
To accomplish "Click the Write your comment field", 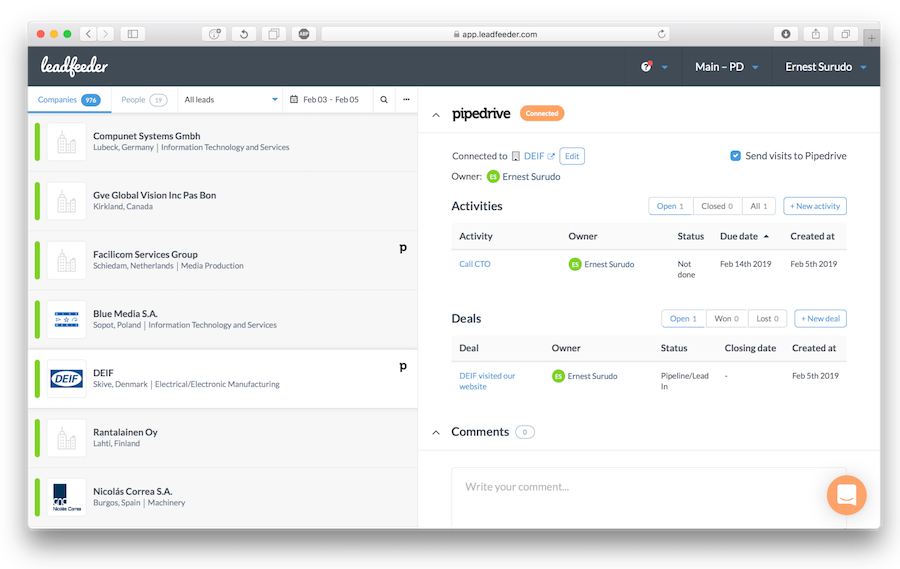I will pos(649,497).
